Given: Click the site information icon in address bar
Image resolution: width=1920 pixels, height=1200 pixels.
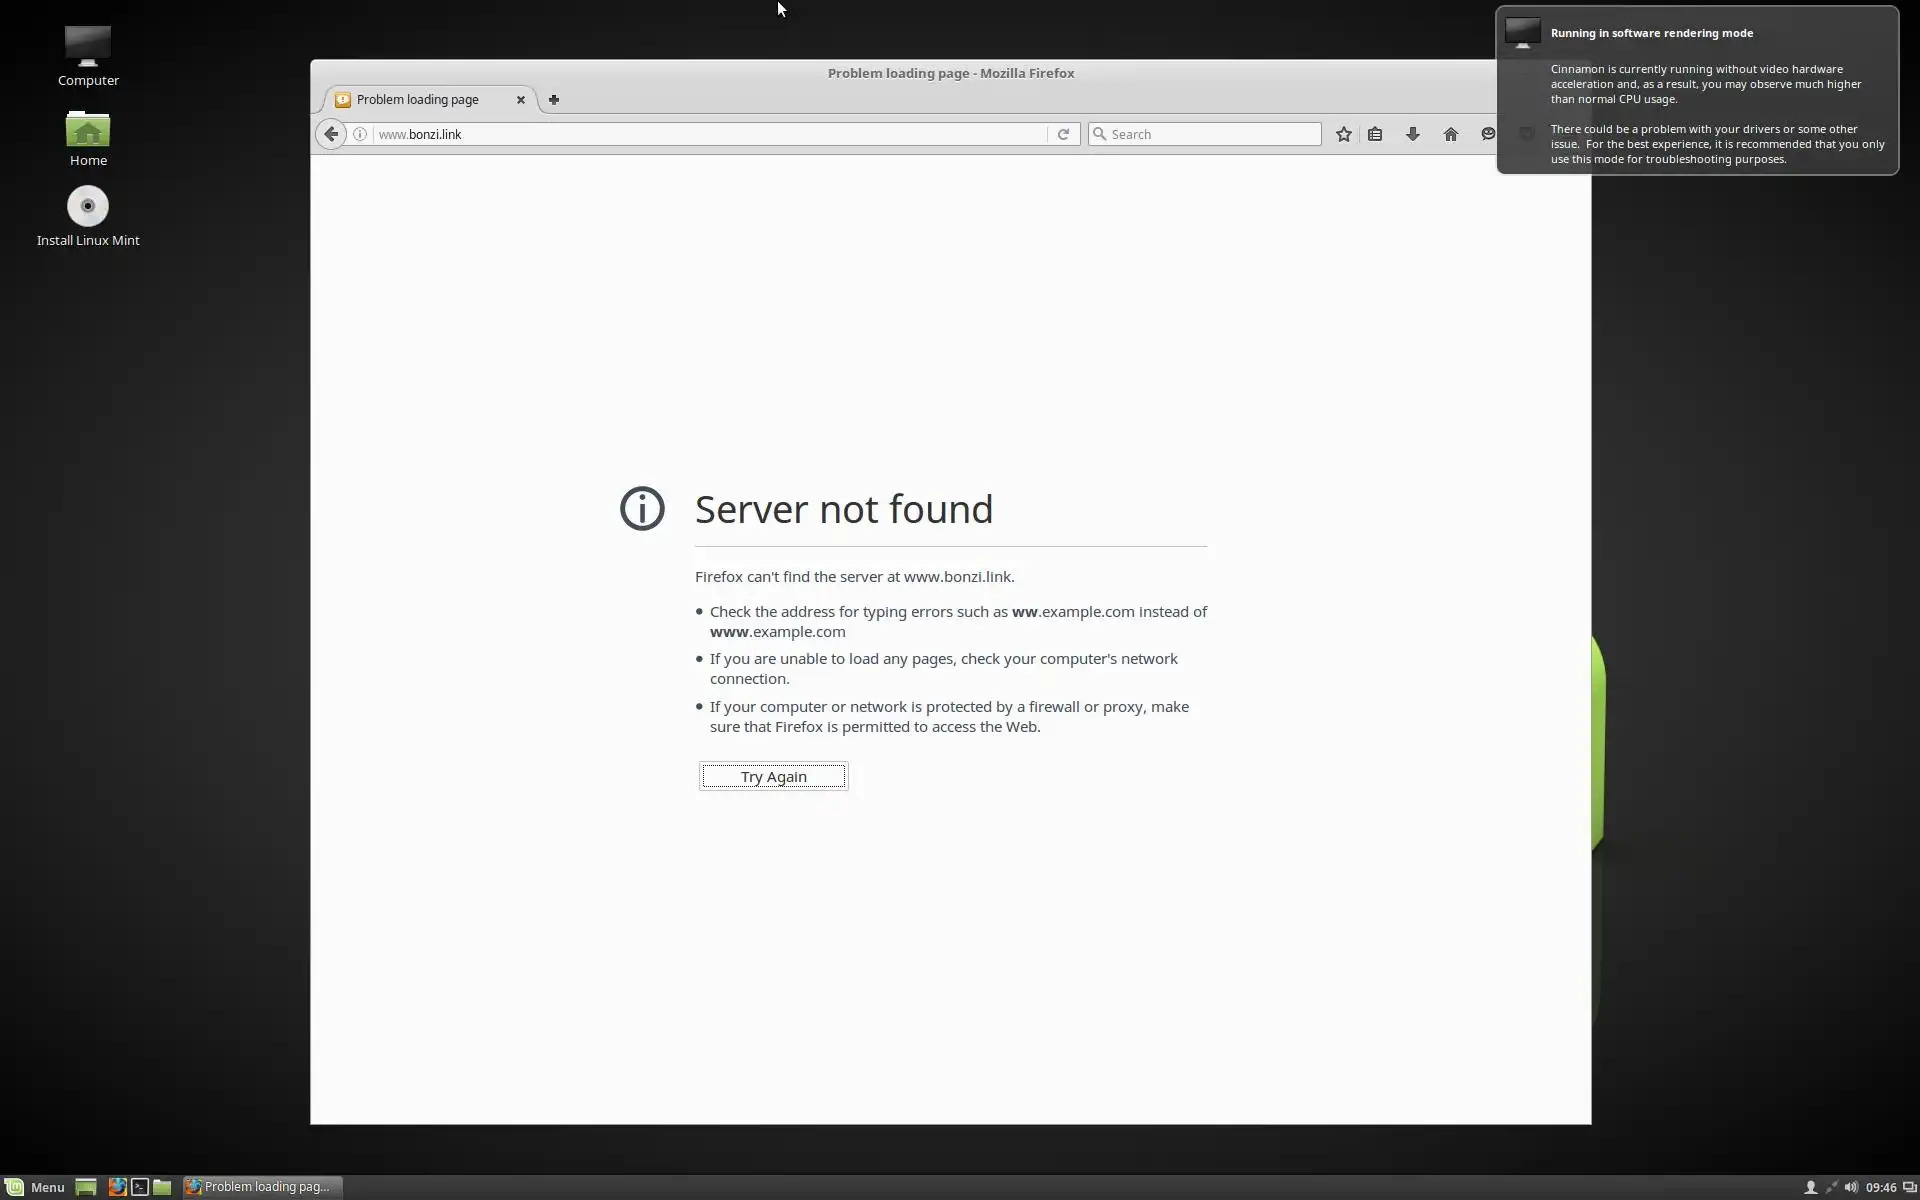Looking at the screenshot, I should tap(360, 134).
